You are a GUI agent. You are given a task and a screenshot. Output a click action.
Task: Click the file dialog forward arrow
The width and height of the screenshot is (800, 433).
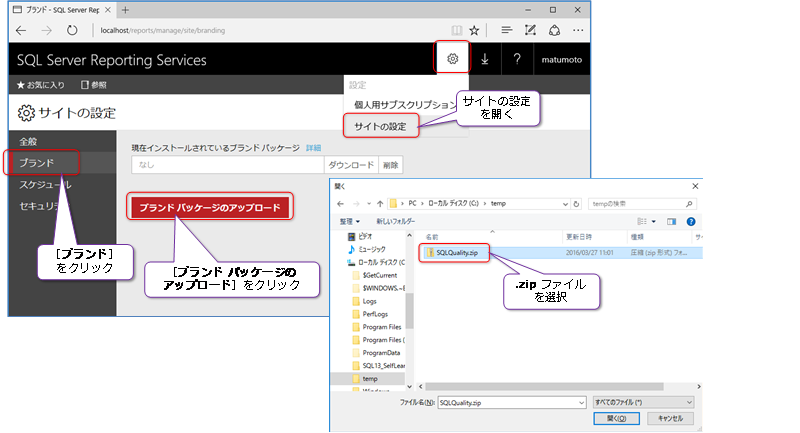click(356, 203)
